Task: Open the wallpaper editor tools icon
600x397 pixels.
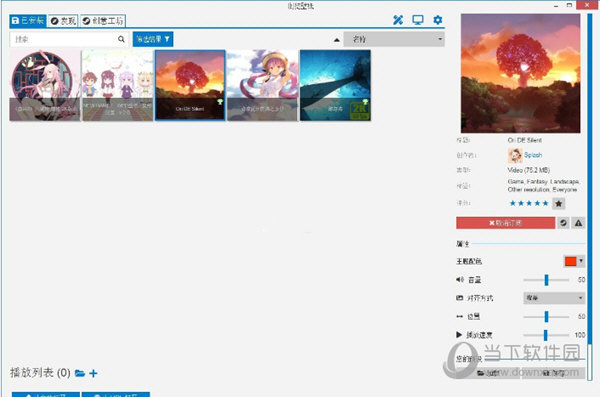Action: point(398,20)
